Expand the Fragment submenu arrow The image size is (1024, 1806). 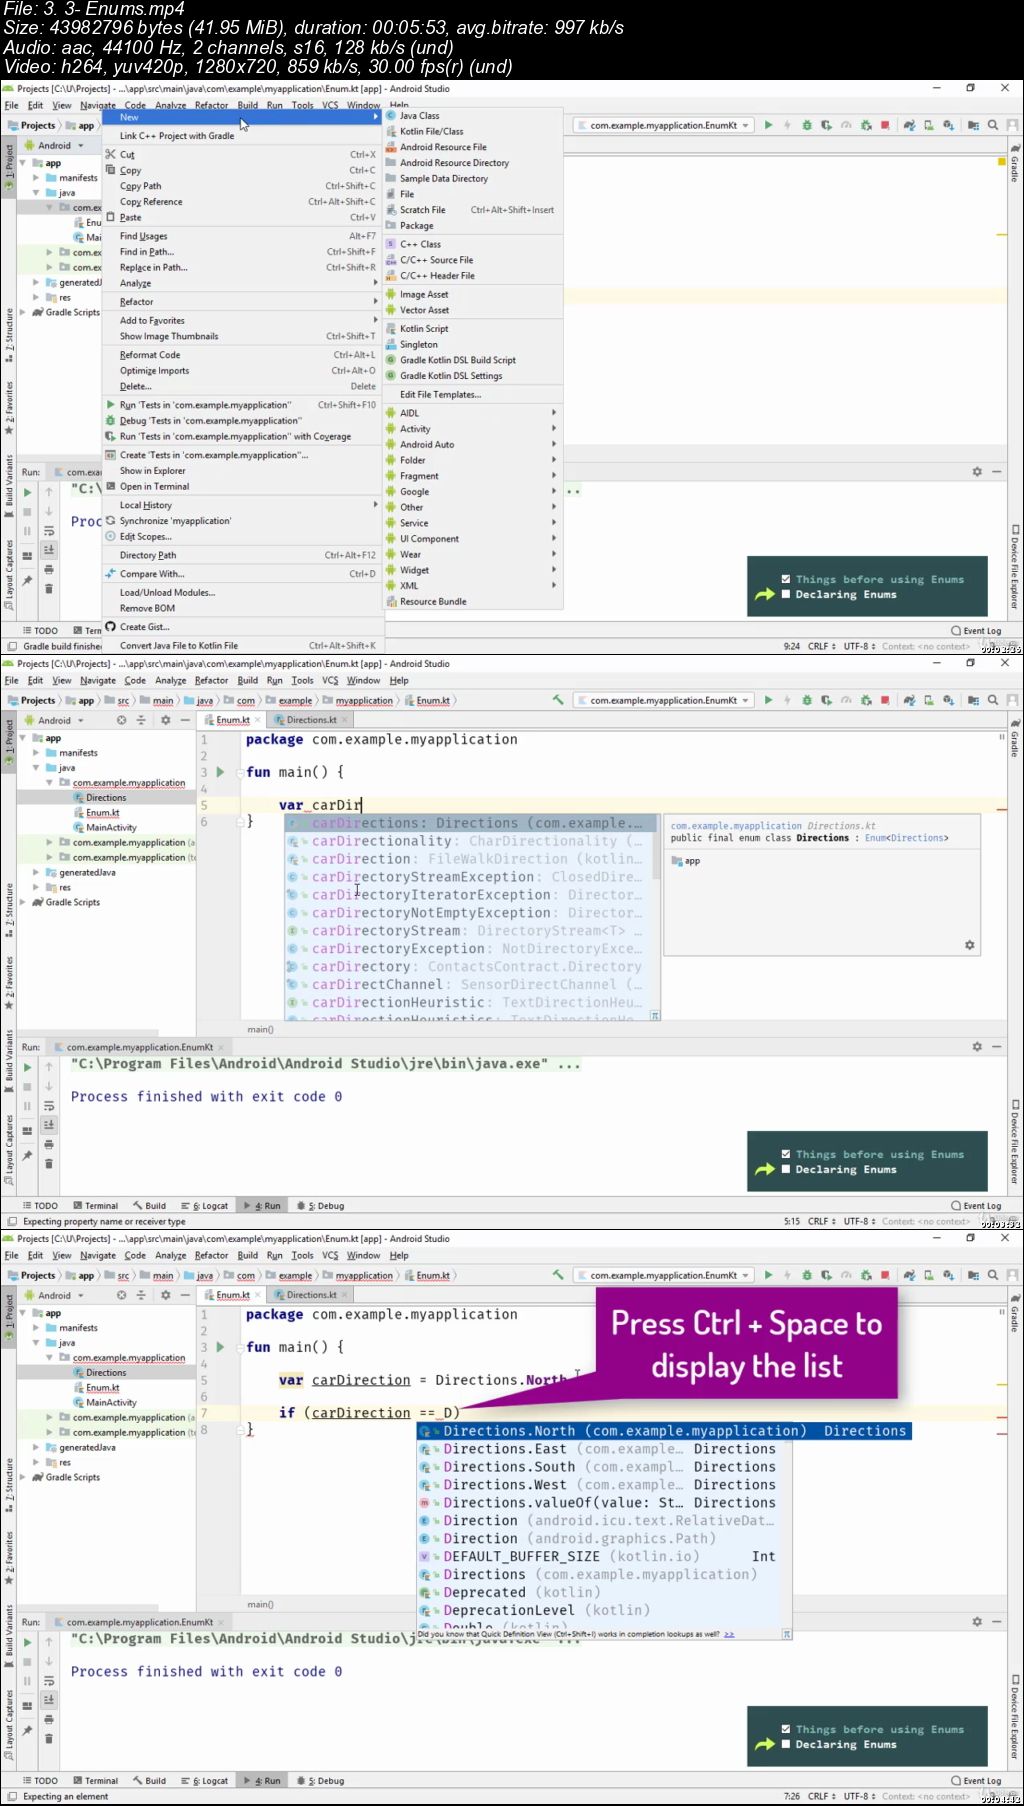[554, 476]
